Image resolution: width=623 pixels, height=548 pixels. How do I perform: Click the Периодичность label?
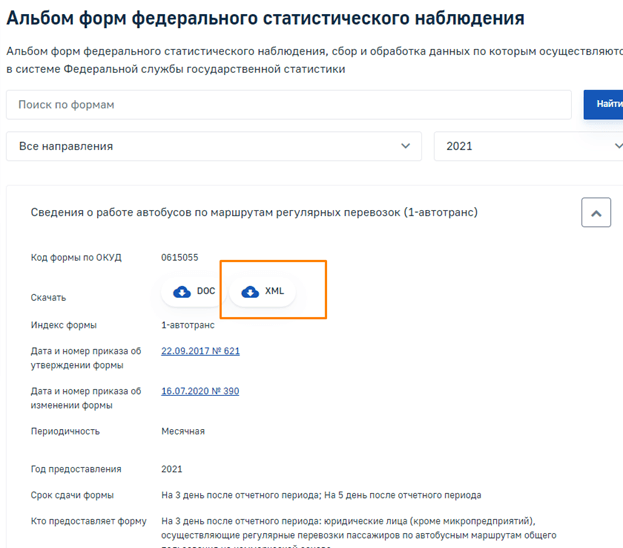coord(65,431)
